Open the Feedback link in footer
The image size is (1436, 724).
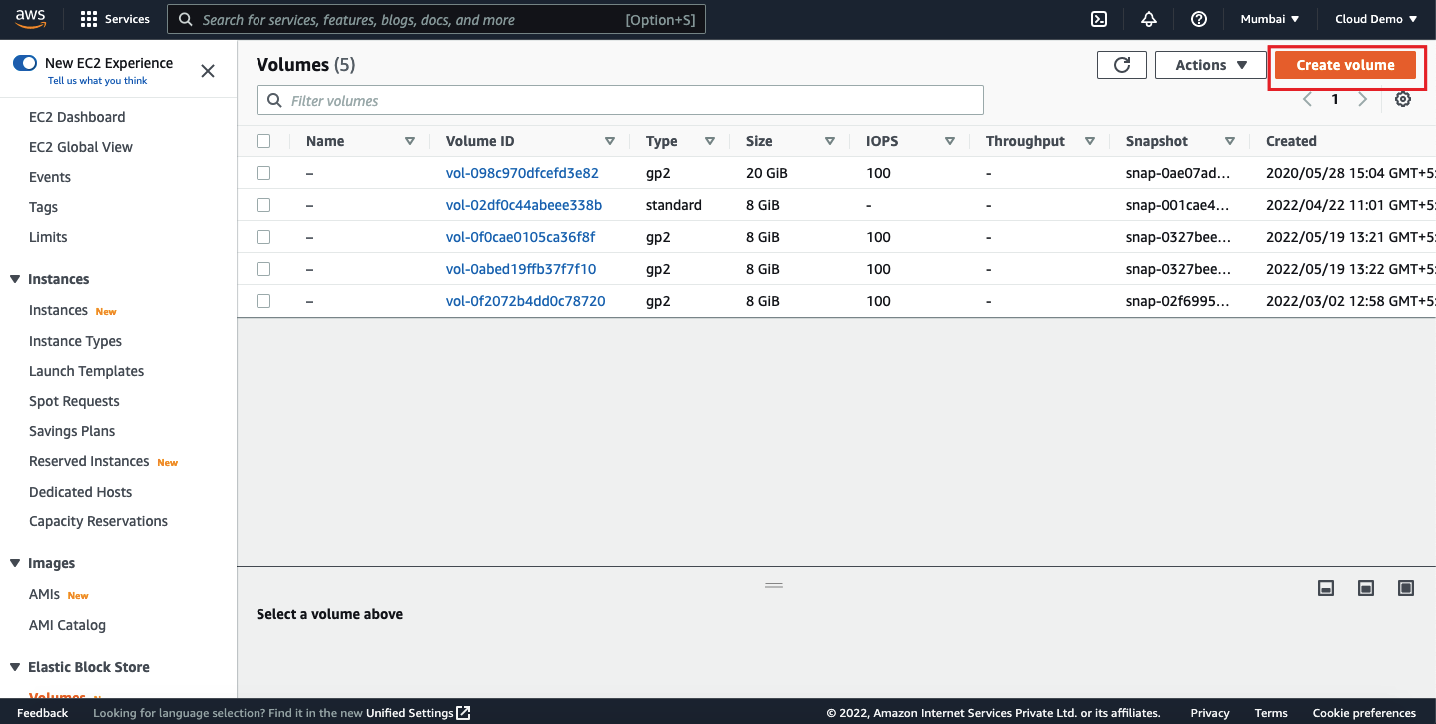pos(43,713)
